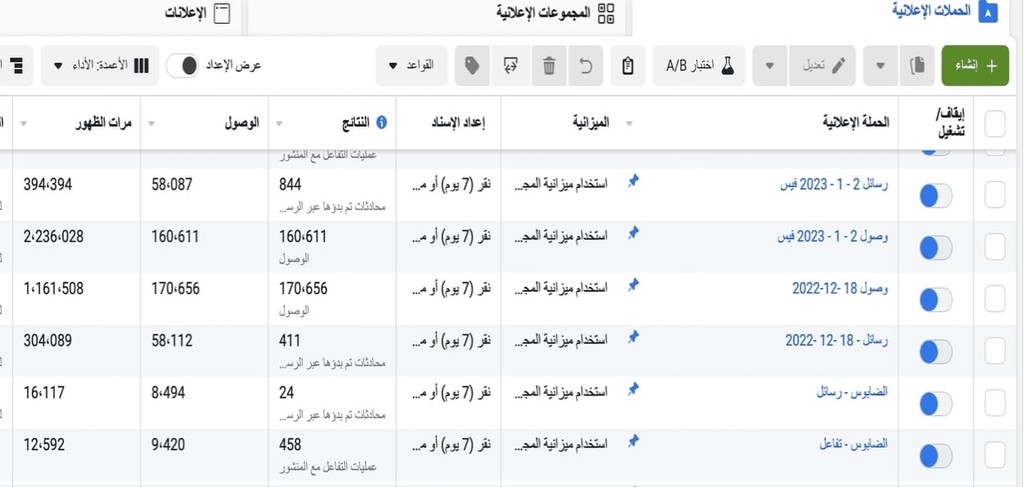Switch to الإعلانات tab
This screenshot has height=487, width=1024.
197,13
